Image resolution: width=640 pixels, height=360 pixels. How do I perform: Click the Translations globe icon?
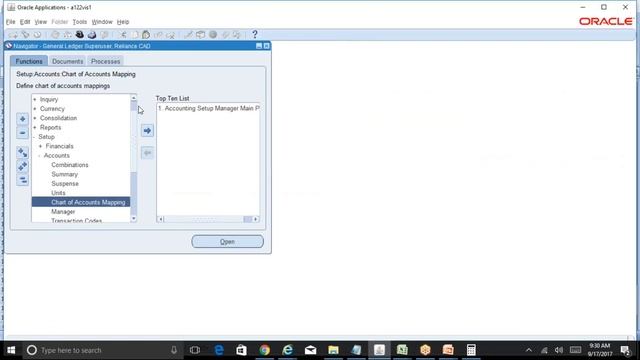click(213, 35)
